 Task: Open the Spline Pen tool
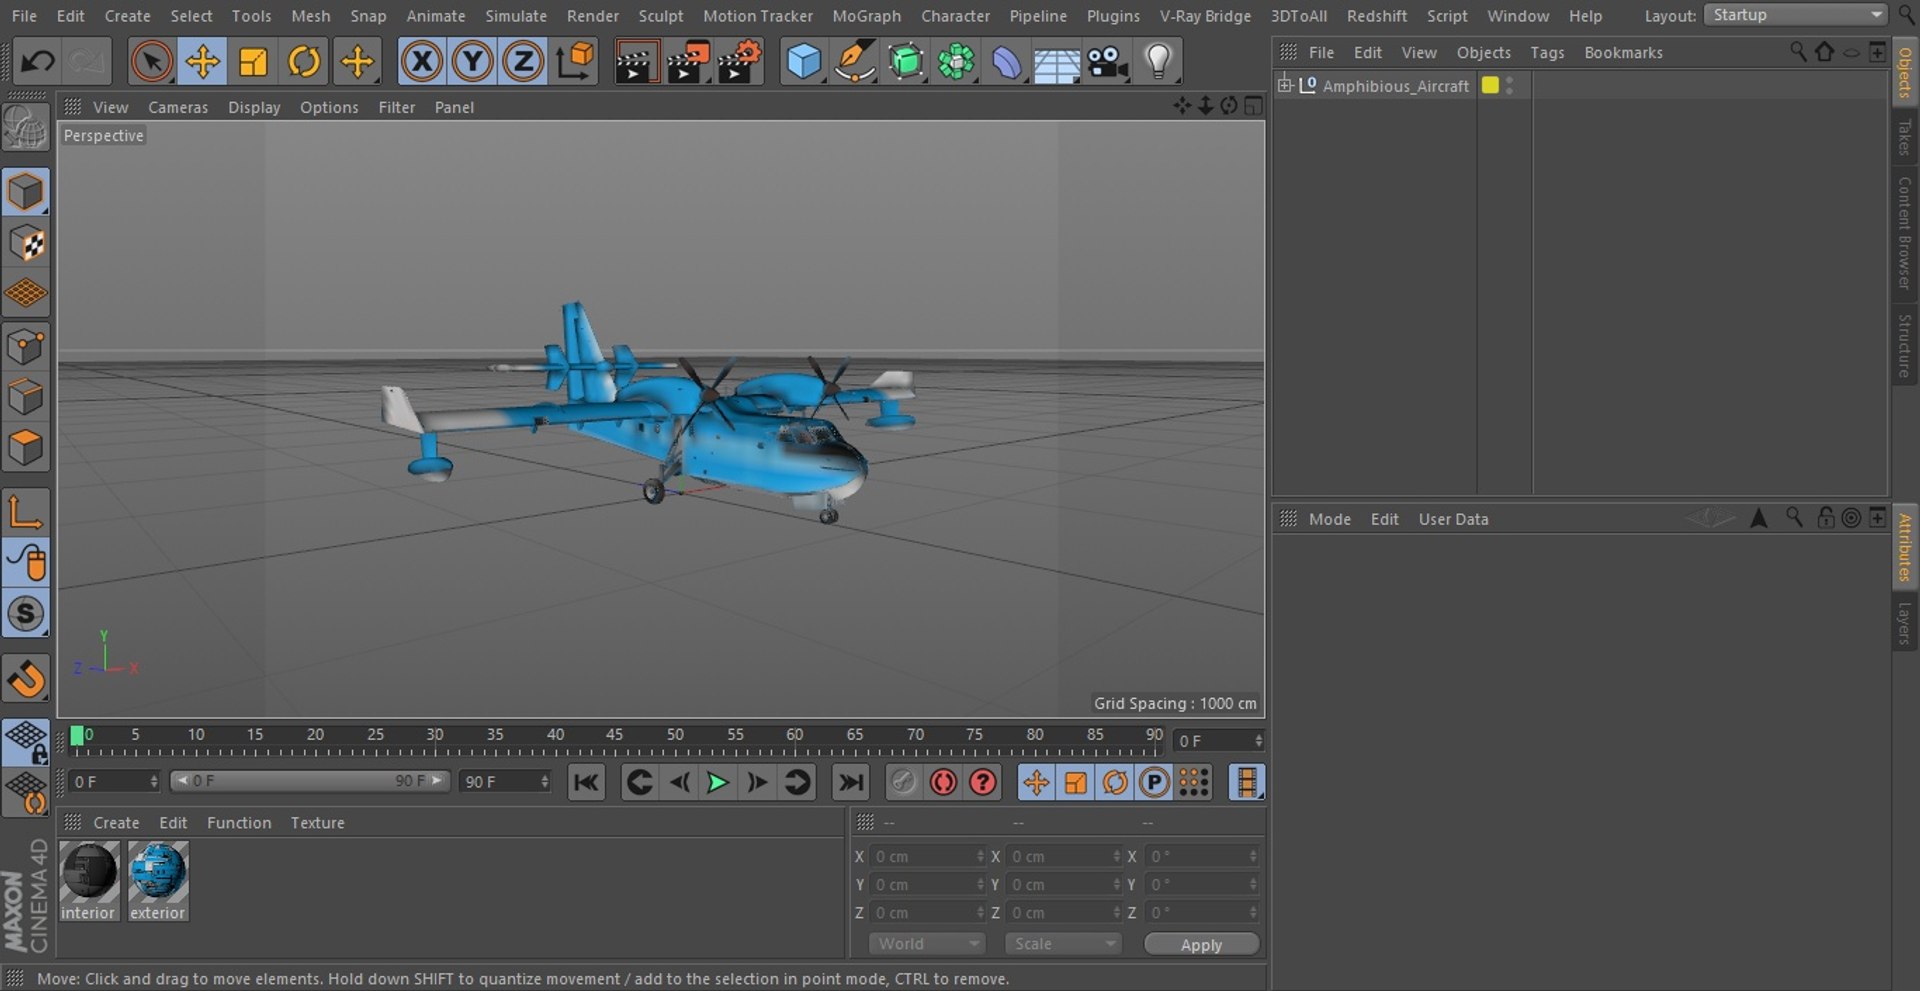855,62
